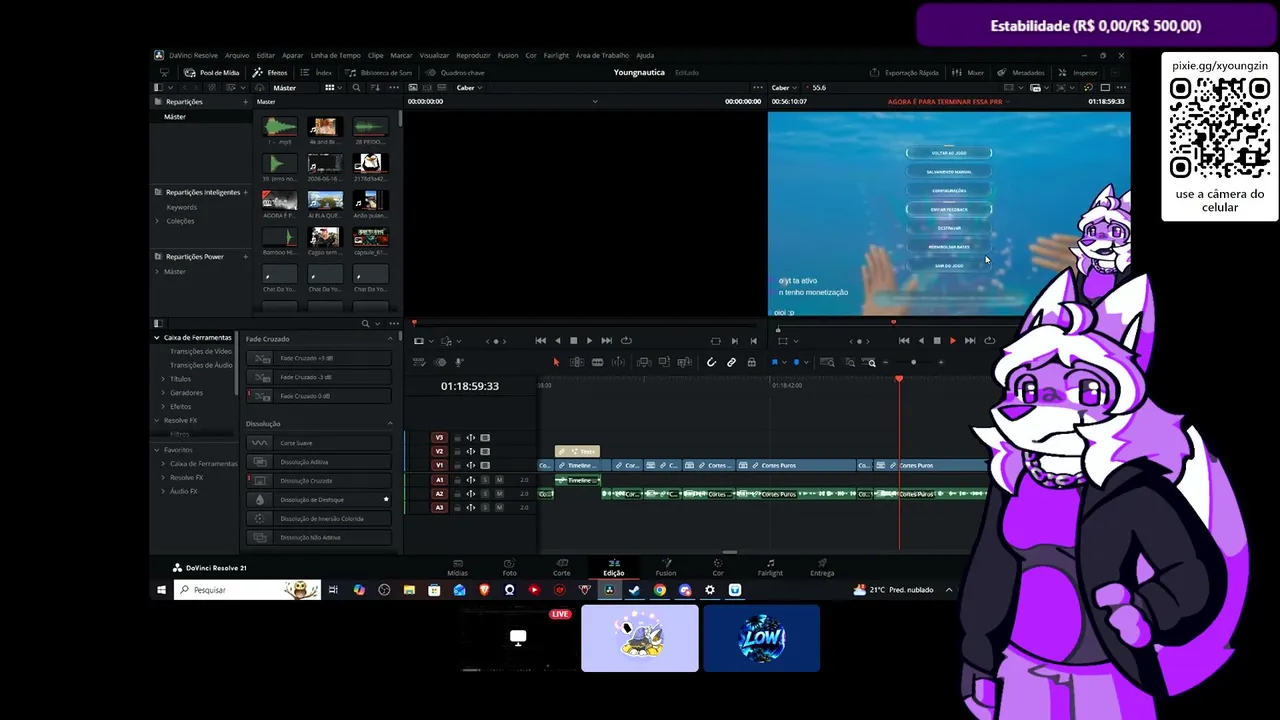Open Google Chrome from the taskbar
This screenshot has width=1280, height=720.
coord(660,590)
